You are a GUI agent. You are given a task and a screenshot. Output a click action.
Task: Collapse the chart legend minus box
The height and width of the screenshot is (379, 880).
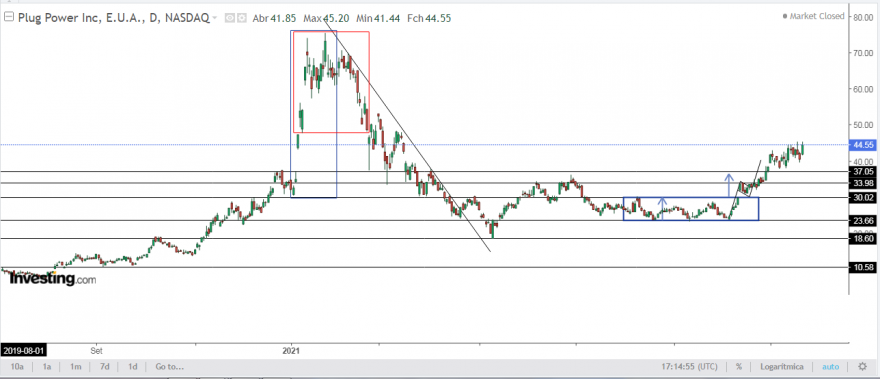tap(8, 17)
